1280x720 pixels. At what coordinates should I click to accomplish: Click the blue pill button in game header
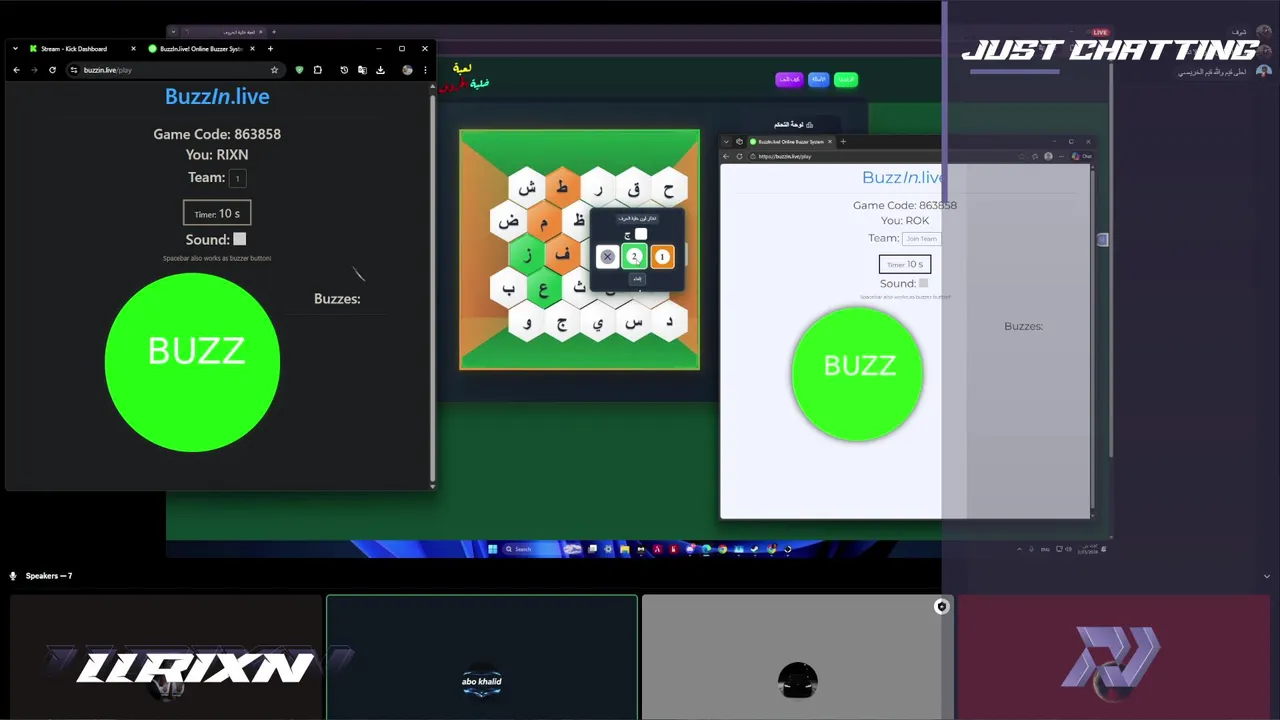click(x=818, y=79)
